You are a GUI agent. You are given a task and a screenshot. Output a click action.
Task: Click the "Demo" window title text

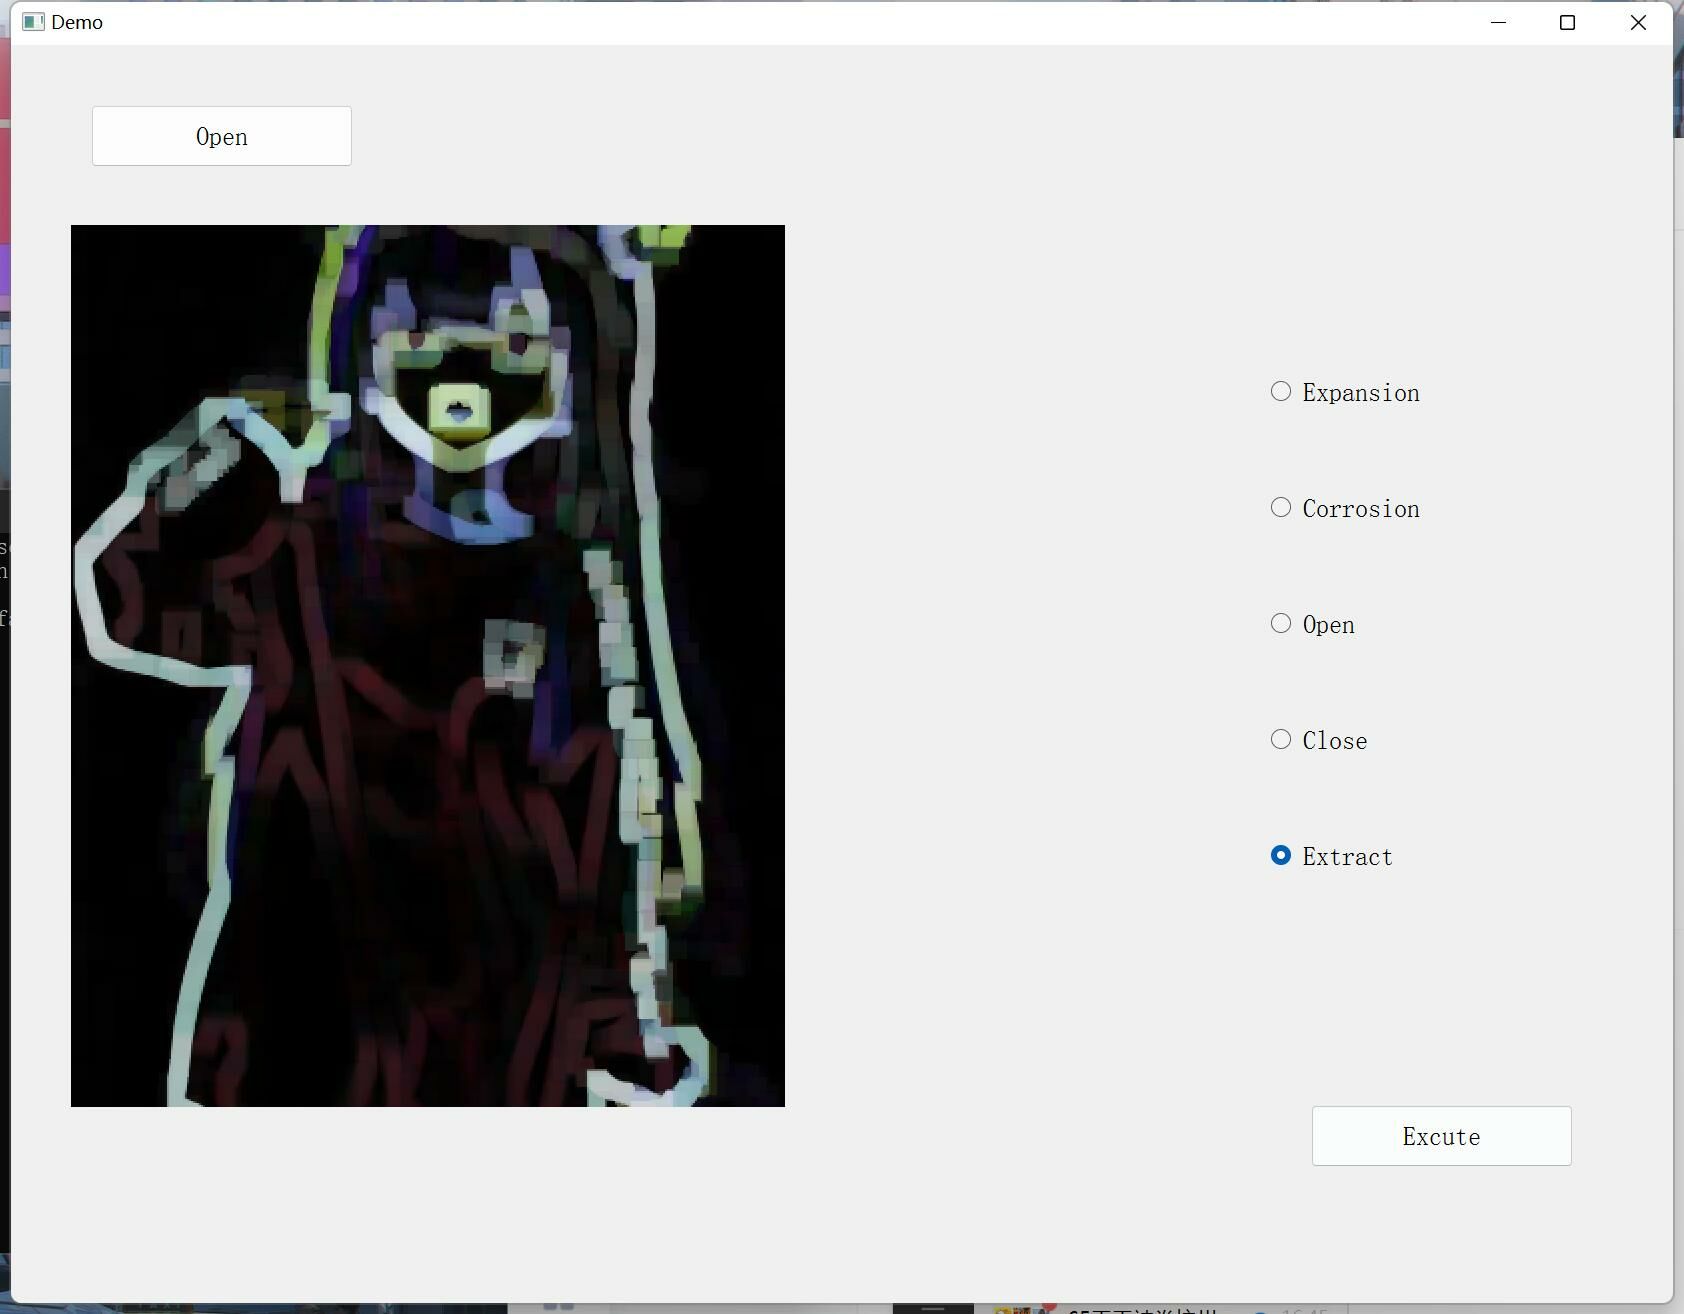coord(77,22)
